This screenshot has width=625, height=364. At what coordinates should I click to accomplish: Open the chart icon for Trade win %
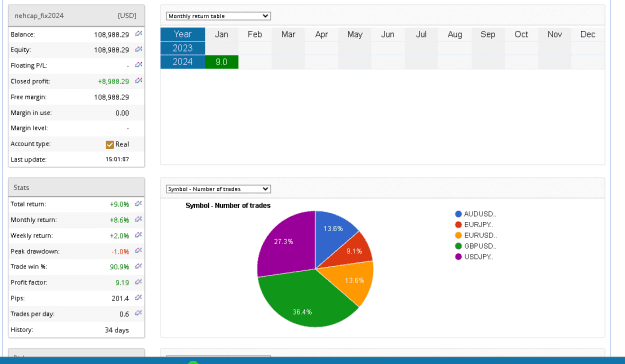pos(138,266)
